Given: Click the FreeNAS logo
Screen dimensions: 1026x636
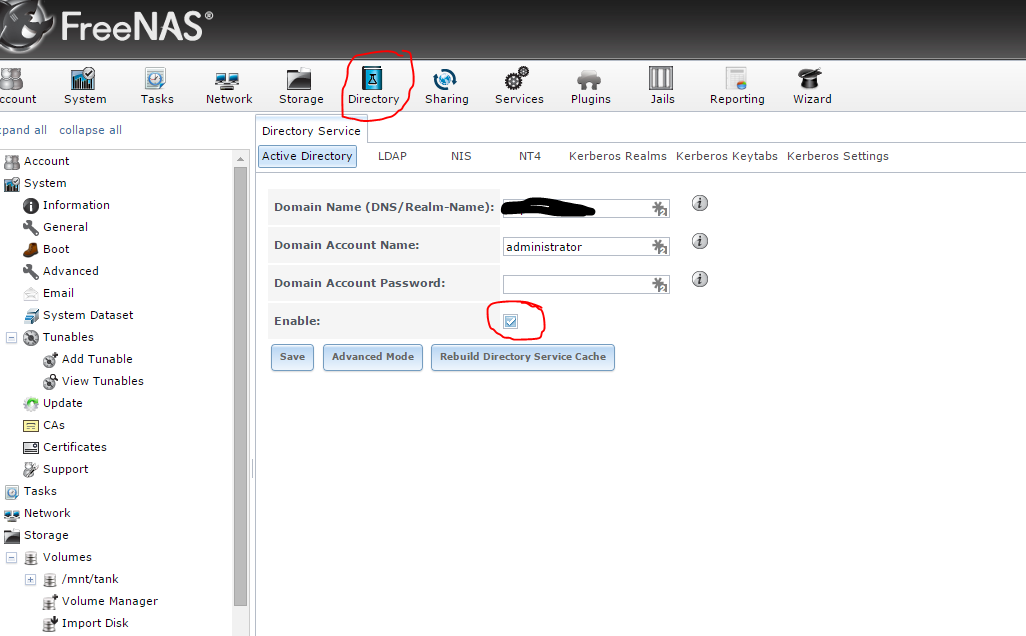Looking at the screenshot, I should [108, 26].
